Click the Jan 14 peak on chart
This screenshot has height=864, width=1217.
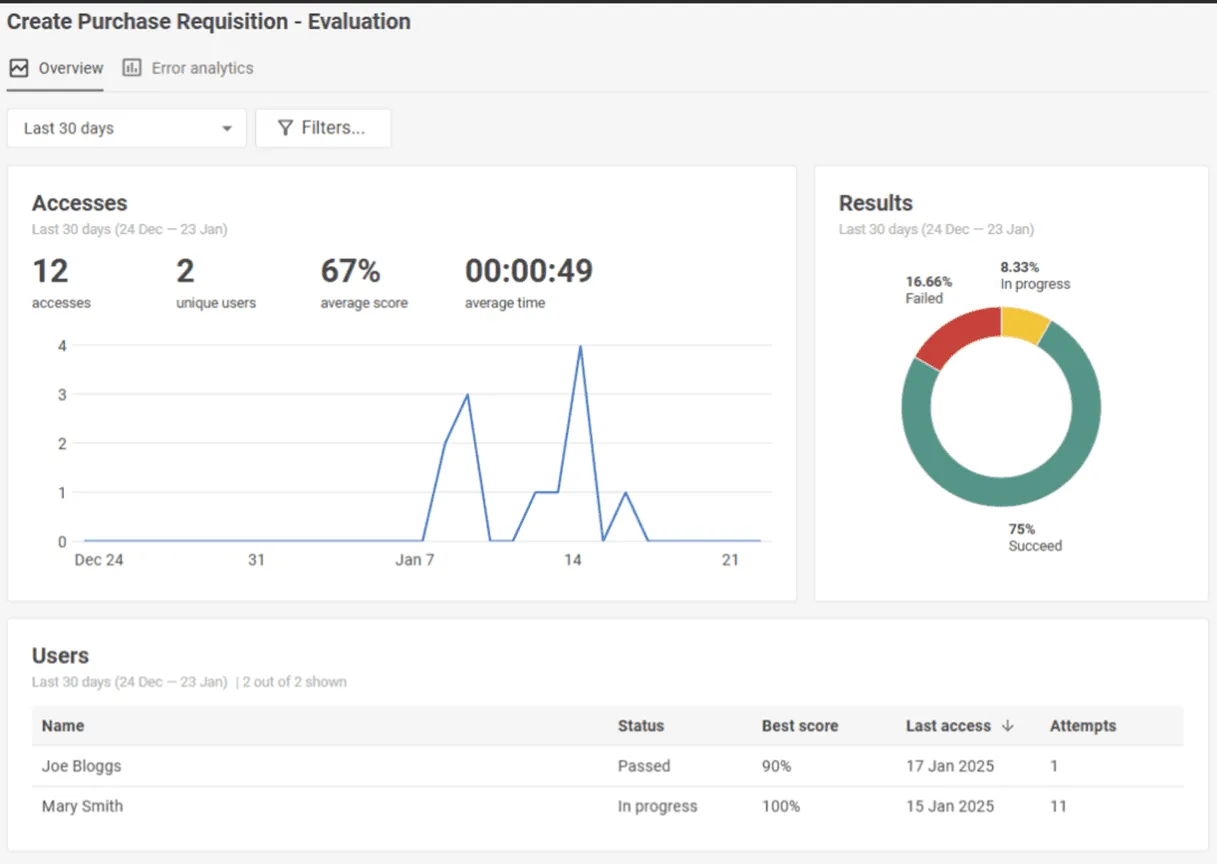[x=580, y=346]
